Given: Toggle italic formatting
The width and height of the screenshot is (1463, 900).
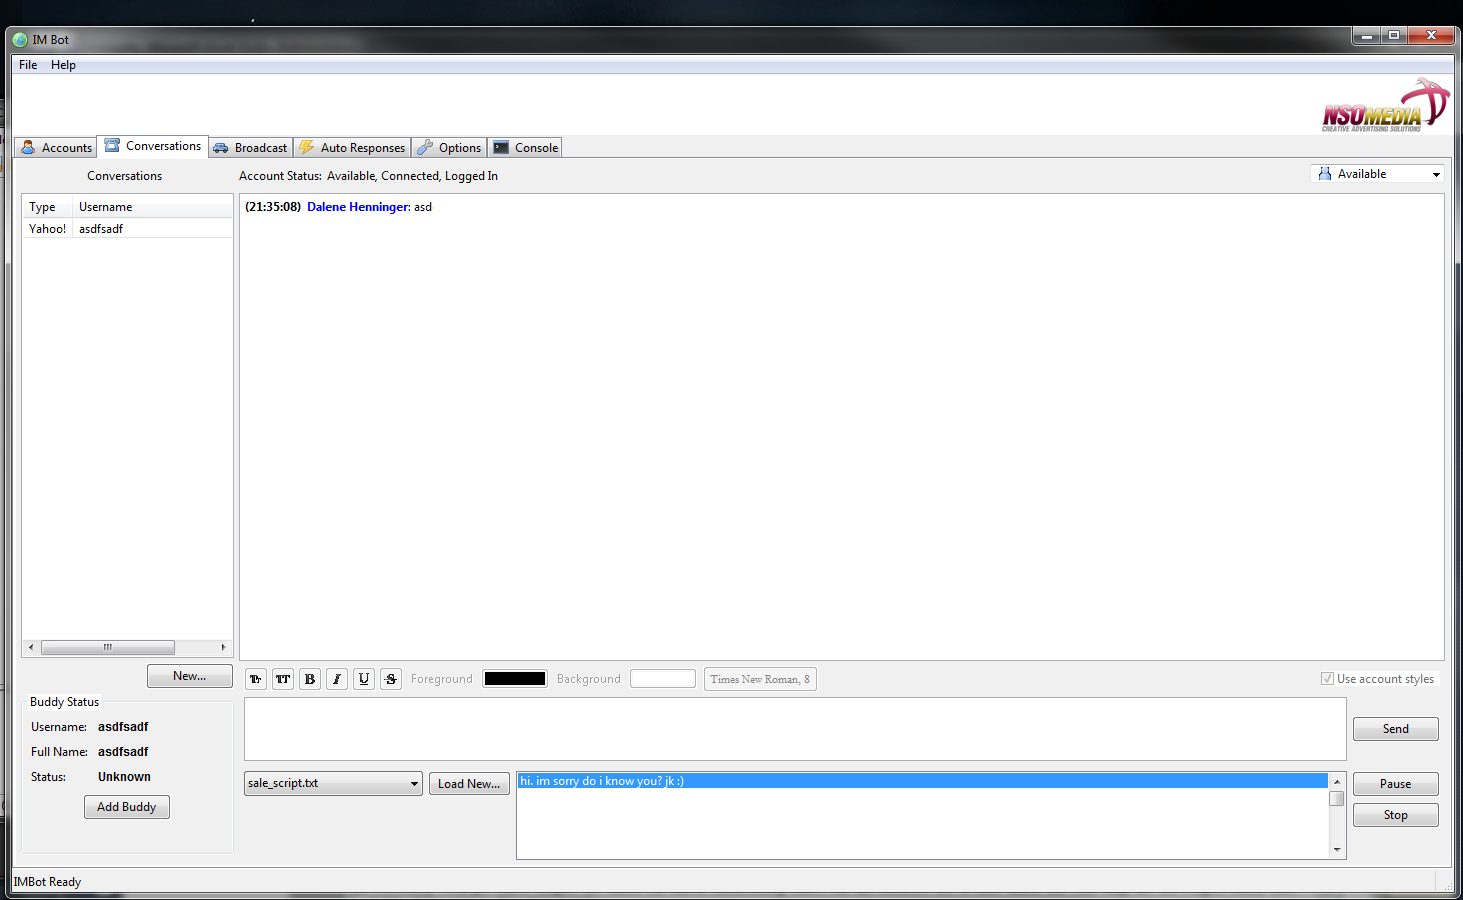Looking at the screenshot, I should tap(337, 679).
